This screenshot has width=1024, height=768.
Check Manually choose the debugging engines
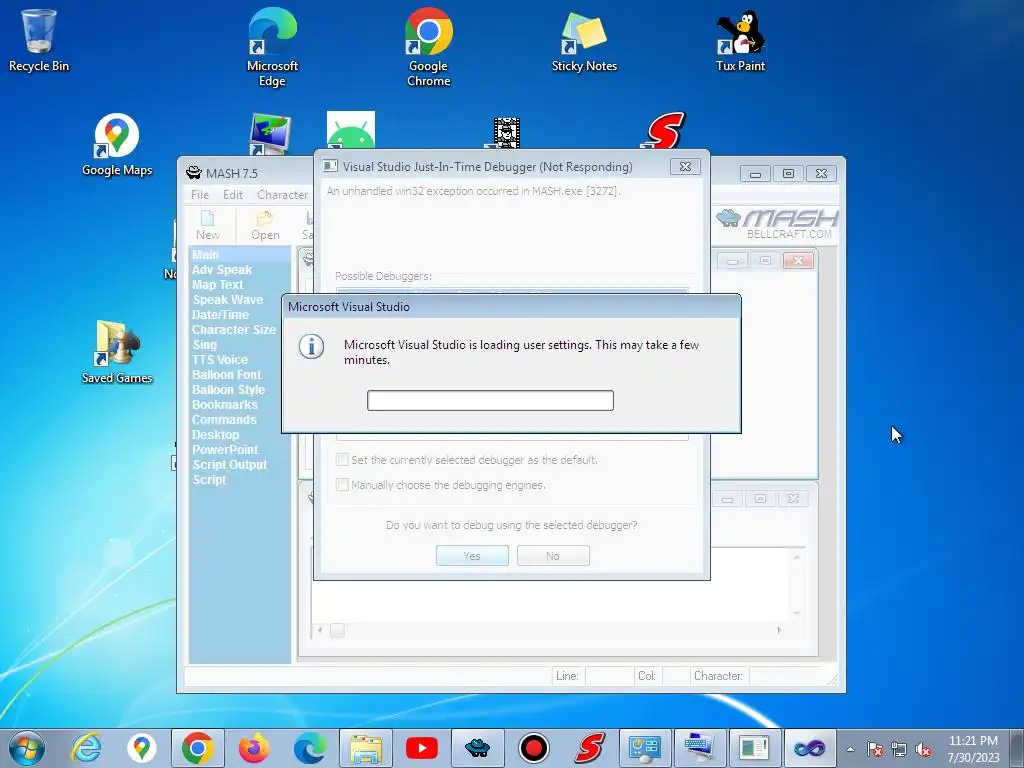[x=342, y=485]
